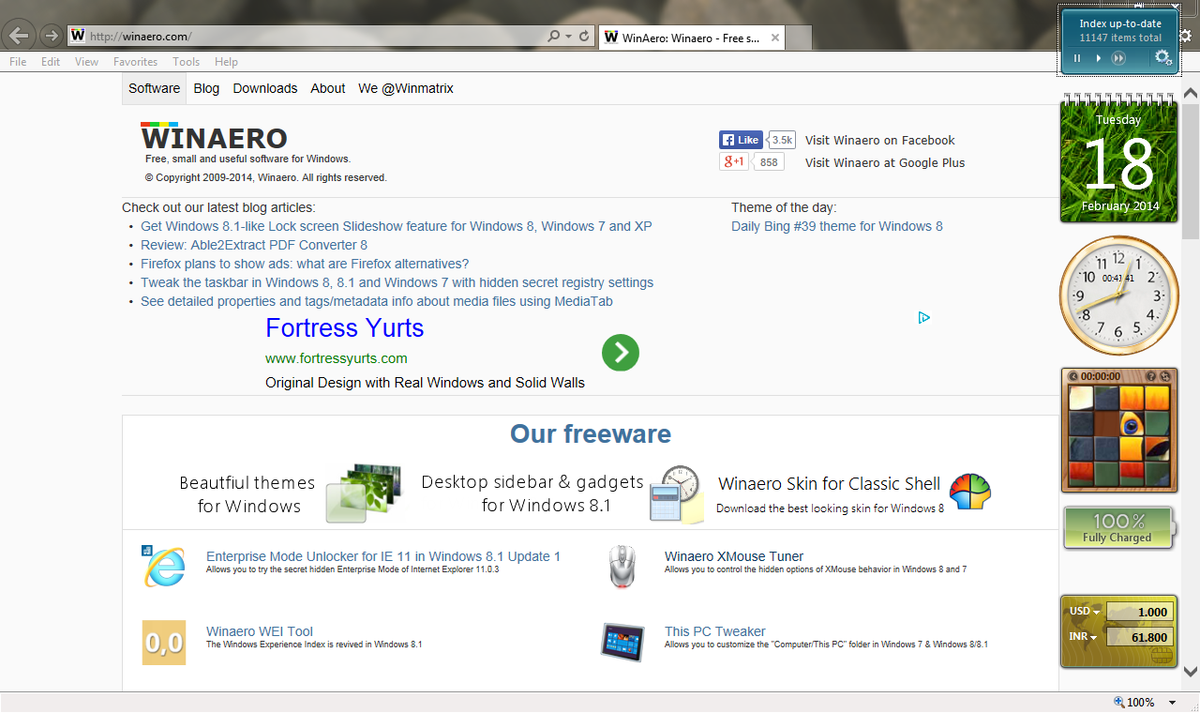This screenshot has height=713, width=1200.
Task: Open the Winaero XMouse Tuner link
Action: [x=734, y=556]
